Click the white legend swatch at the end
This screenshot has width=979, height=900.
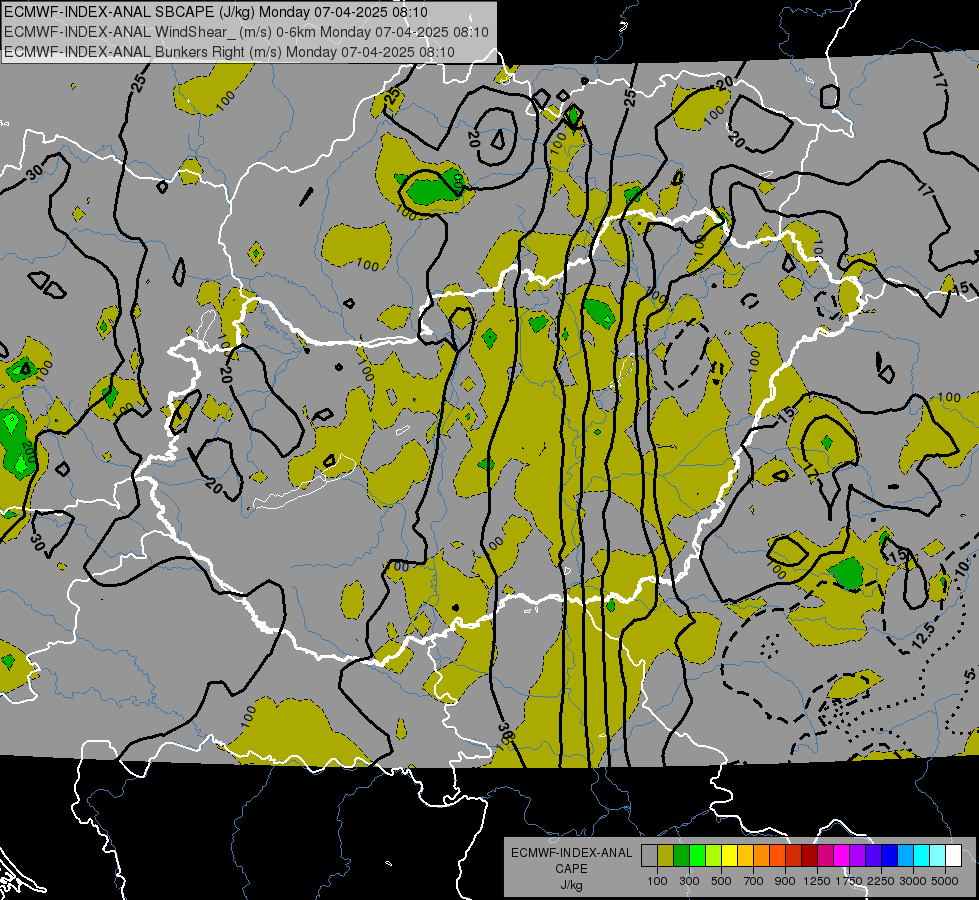953,856
